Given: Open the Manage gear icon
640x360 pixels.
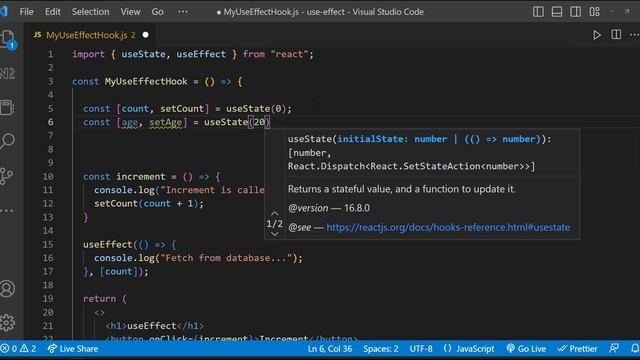Looking at the screenshot, I should (7, 322).
